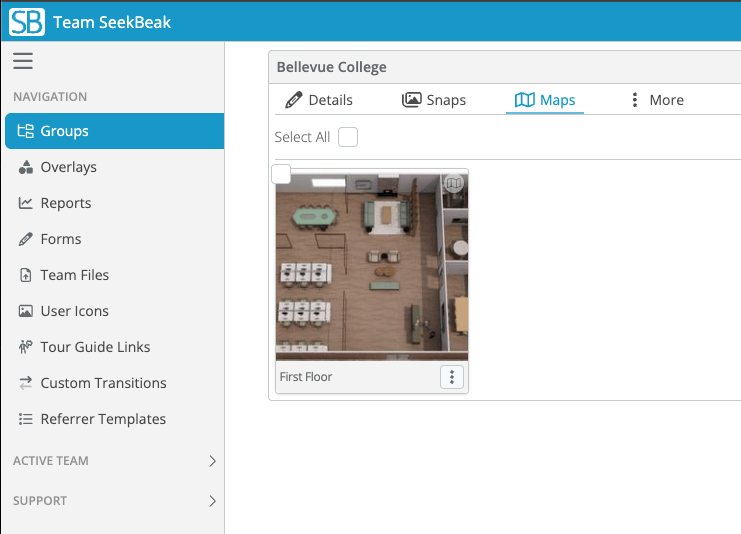741x534 pixels.
Task: Click the Overlays shapes icon
Action: pos(26,167)
